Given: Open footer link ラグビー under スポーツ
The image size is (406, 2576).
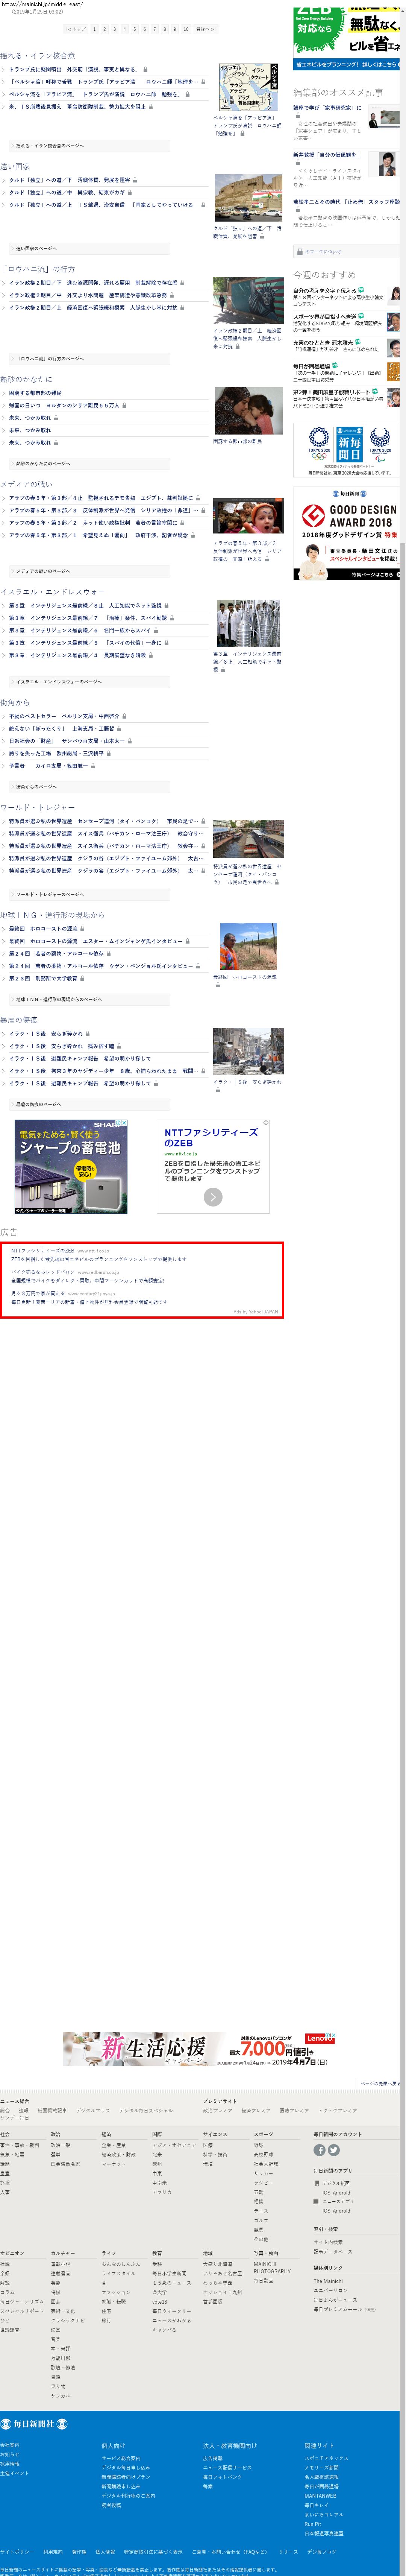Looking at the screenshot, I should [263, 2182].
